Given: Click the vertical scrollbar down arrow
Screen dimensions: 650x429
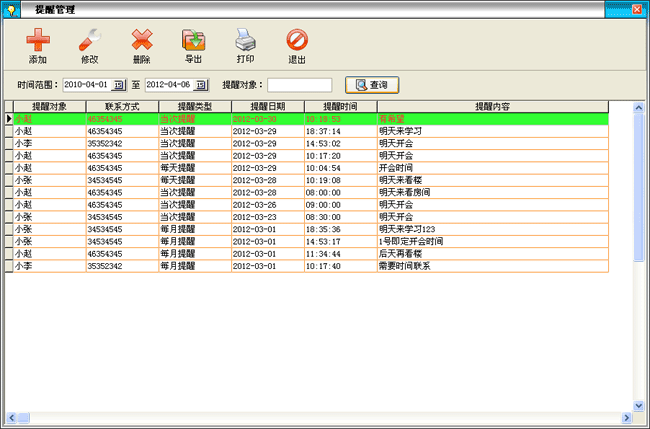Looking at the screenshot, I should click(639, 404).
